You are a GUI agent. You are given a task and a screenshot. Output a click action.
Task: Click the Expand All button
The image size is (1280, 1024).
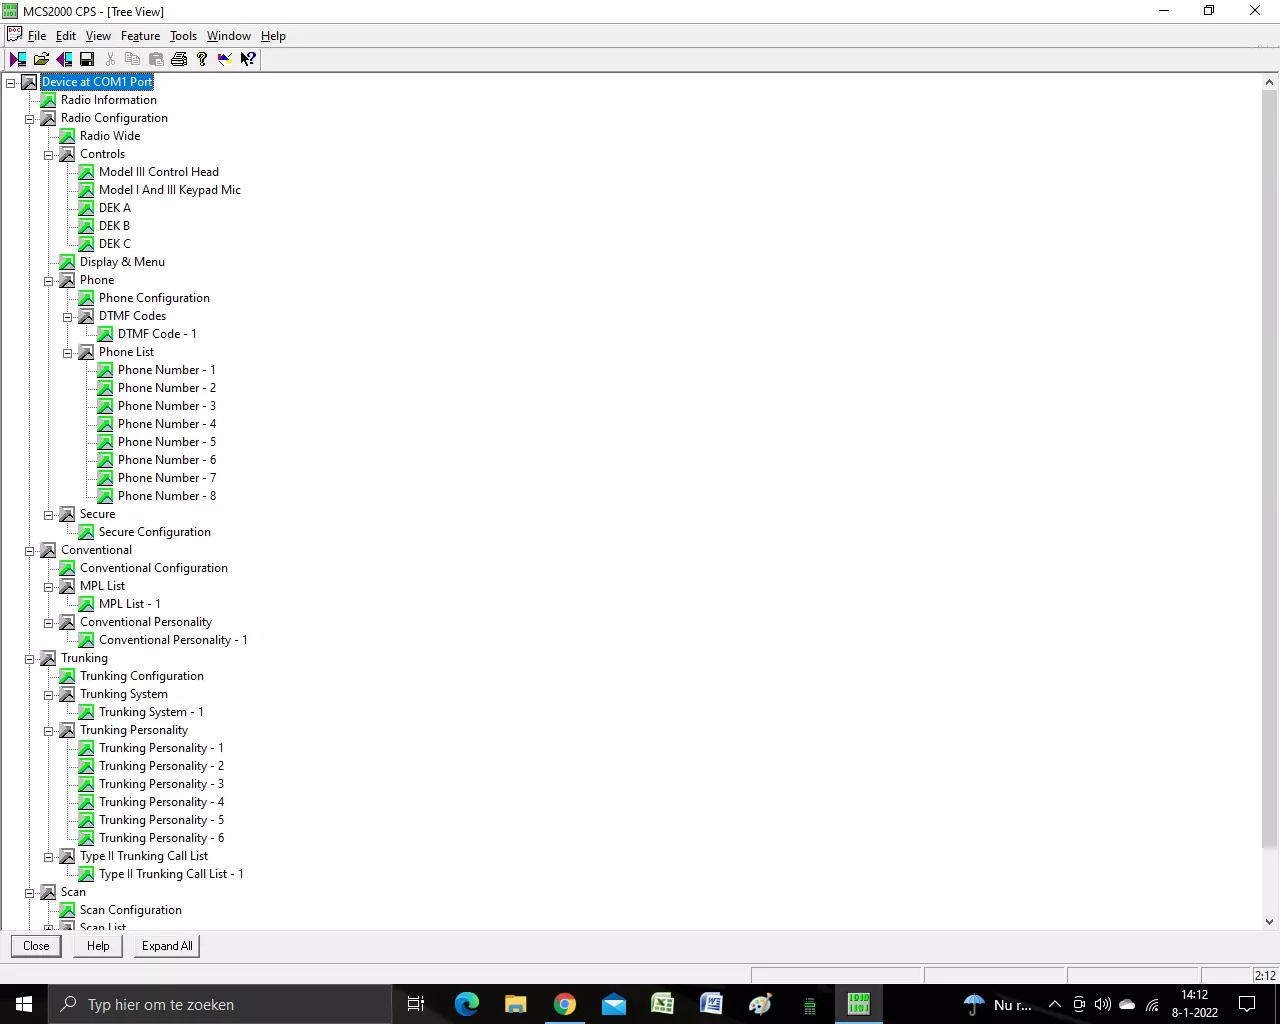167,946
